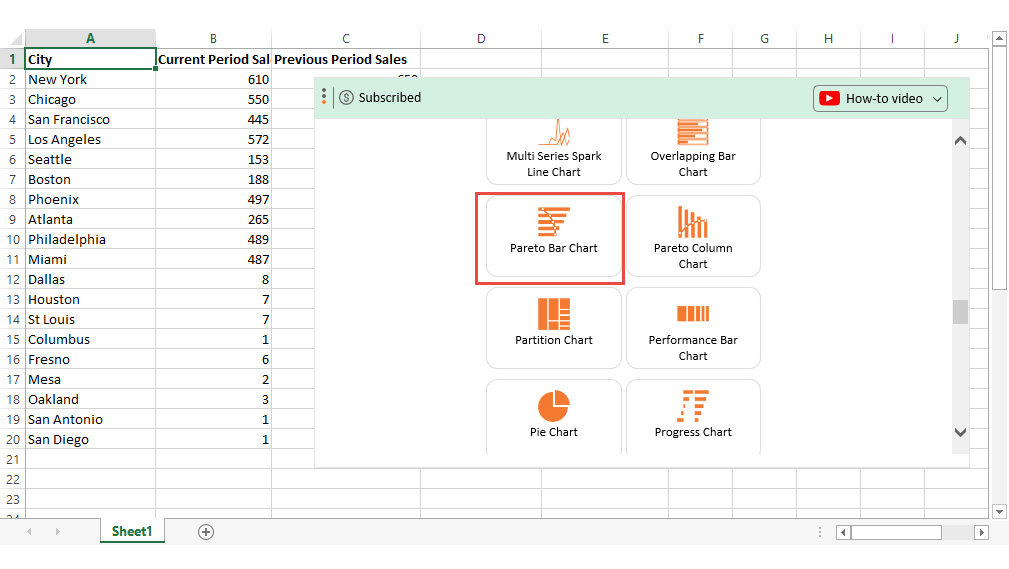Click the YouTube icon in How-to video

(x=829, y=98)
